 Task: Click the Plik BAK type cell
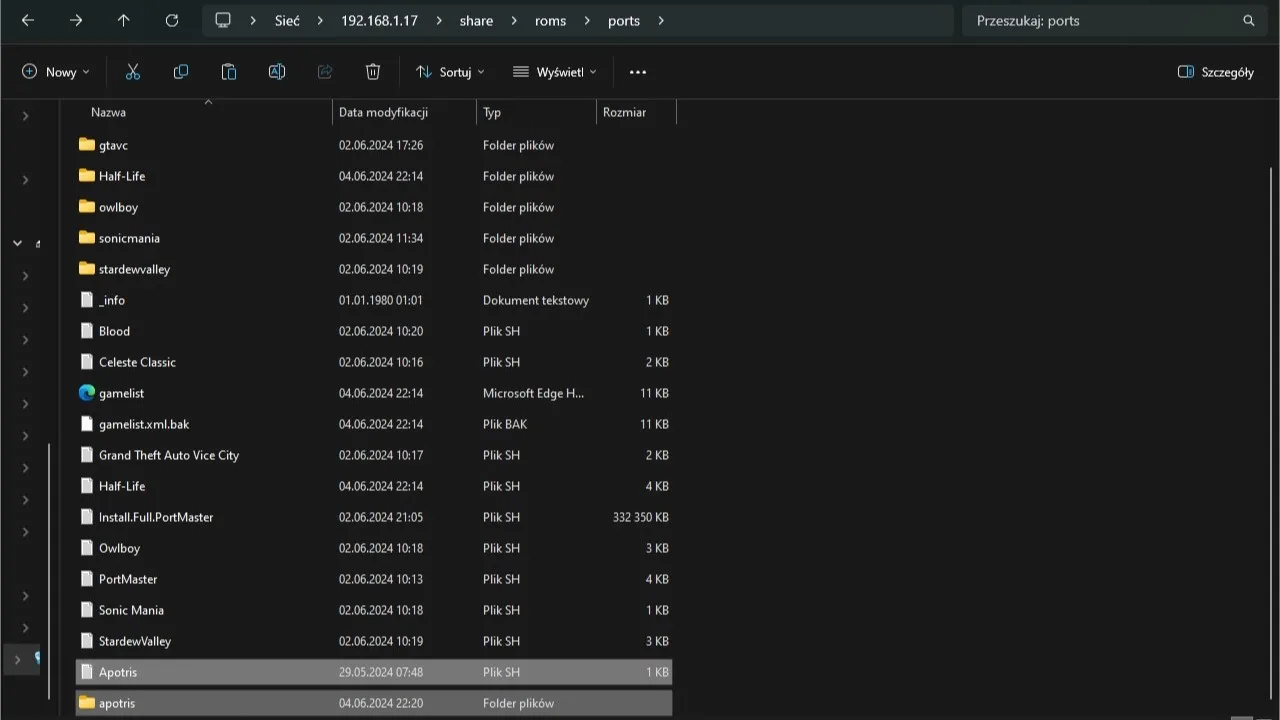pyautogui.click(x=505, y=424)
